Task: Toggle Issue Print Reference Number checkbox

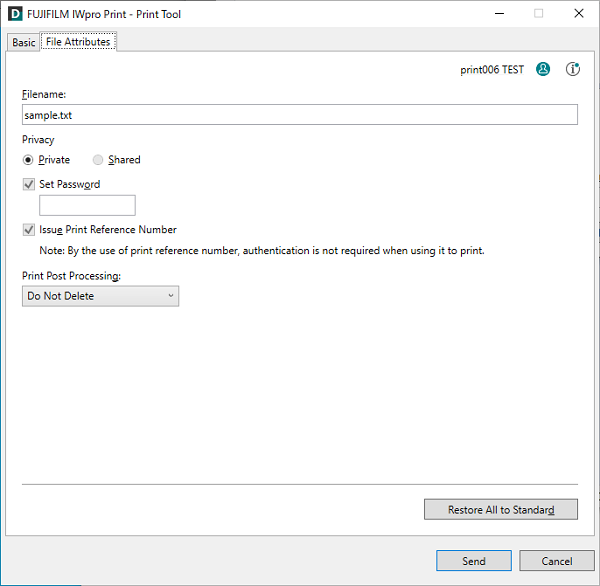Action: [28, 229]
